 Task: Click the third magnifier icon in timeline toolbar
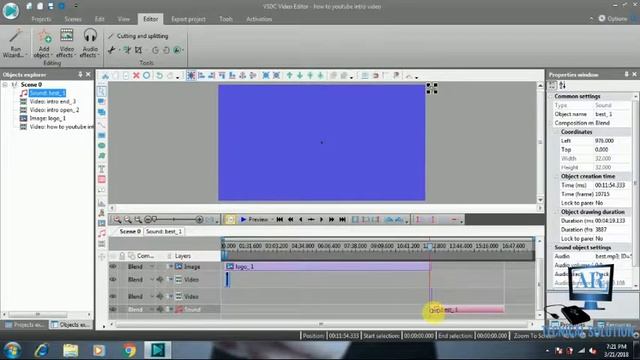point(138,220)
